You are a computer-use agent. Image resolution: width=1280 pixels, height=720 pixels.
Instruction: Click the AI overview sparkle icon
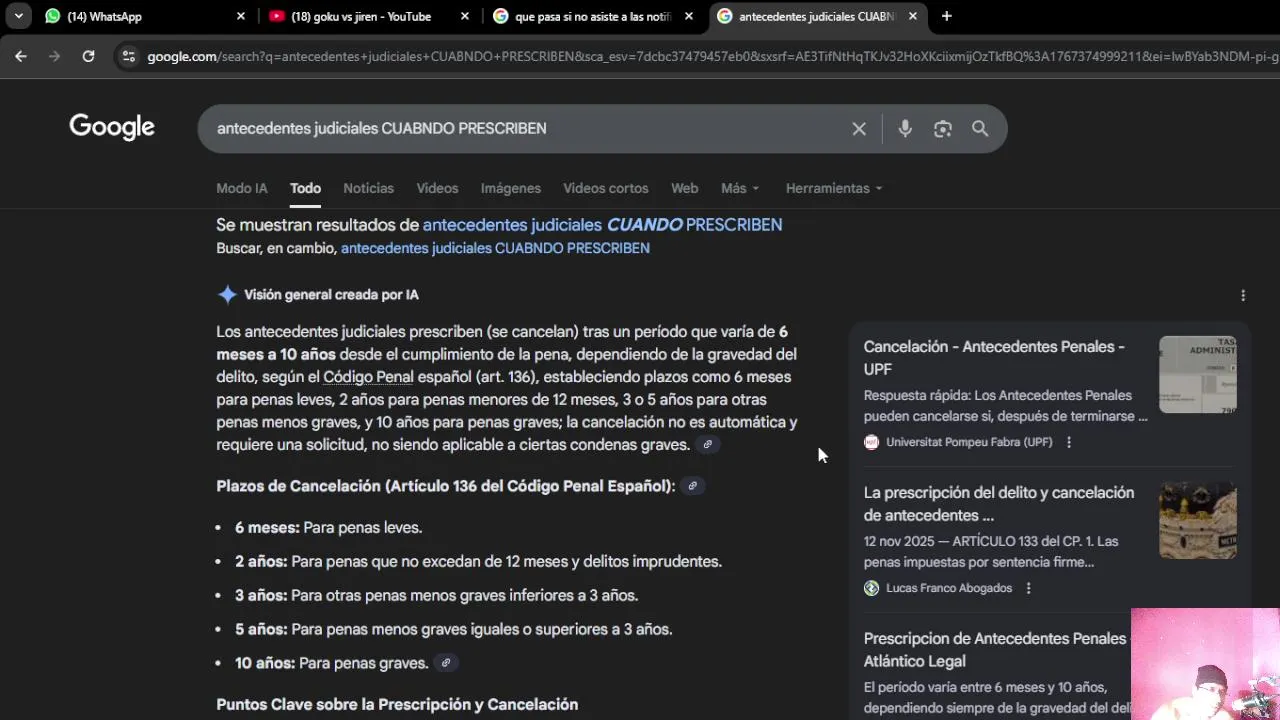point(227,294)
